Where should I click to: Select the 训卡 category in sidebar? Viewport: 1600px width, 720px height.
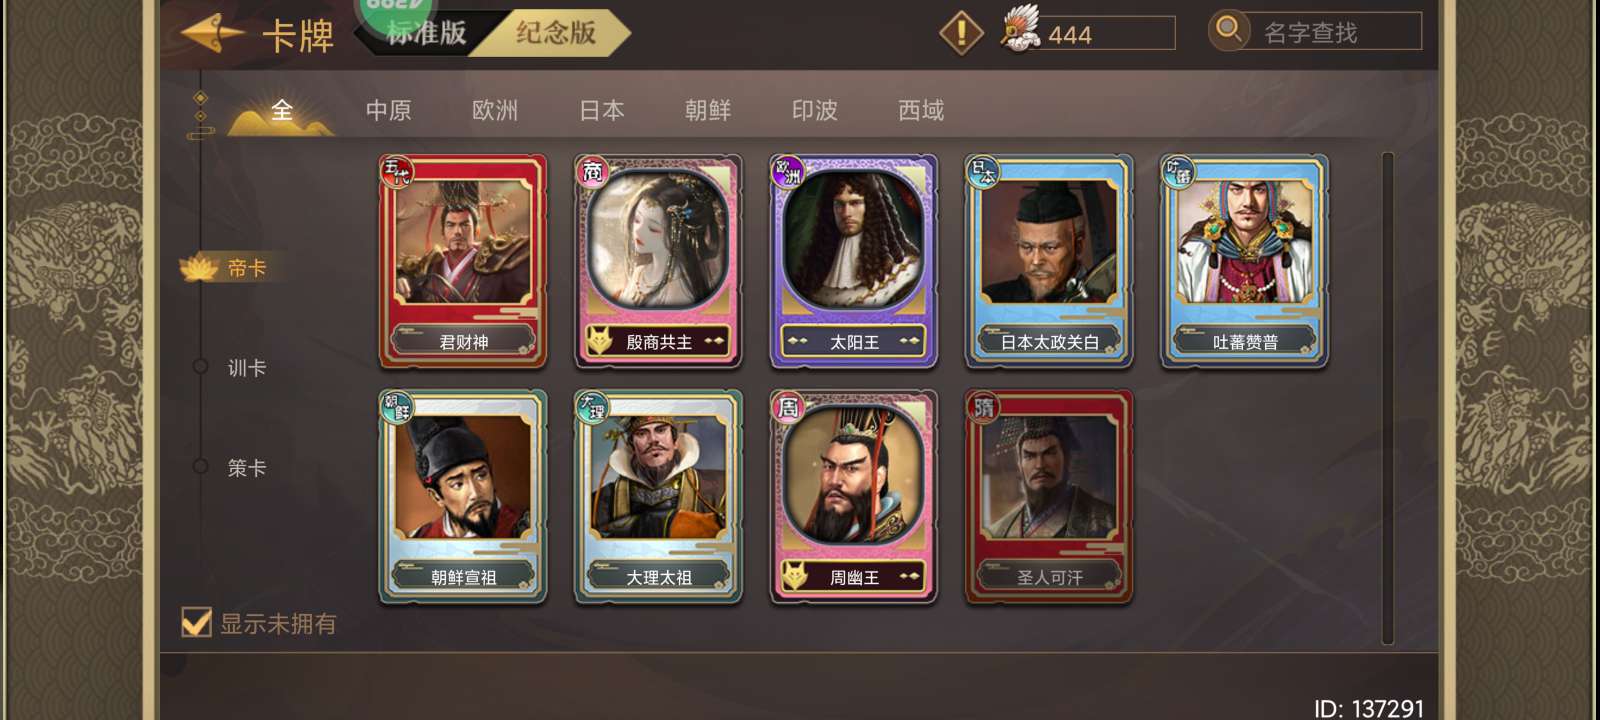246,368
